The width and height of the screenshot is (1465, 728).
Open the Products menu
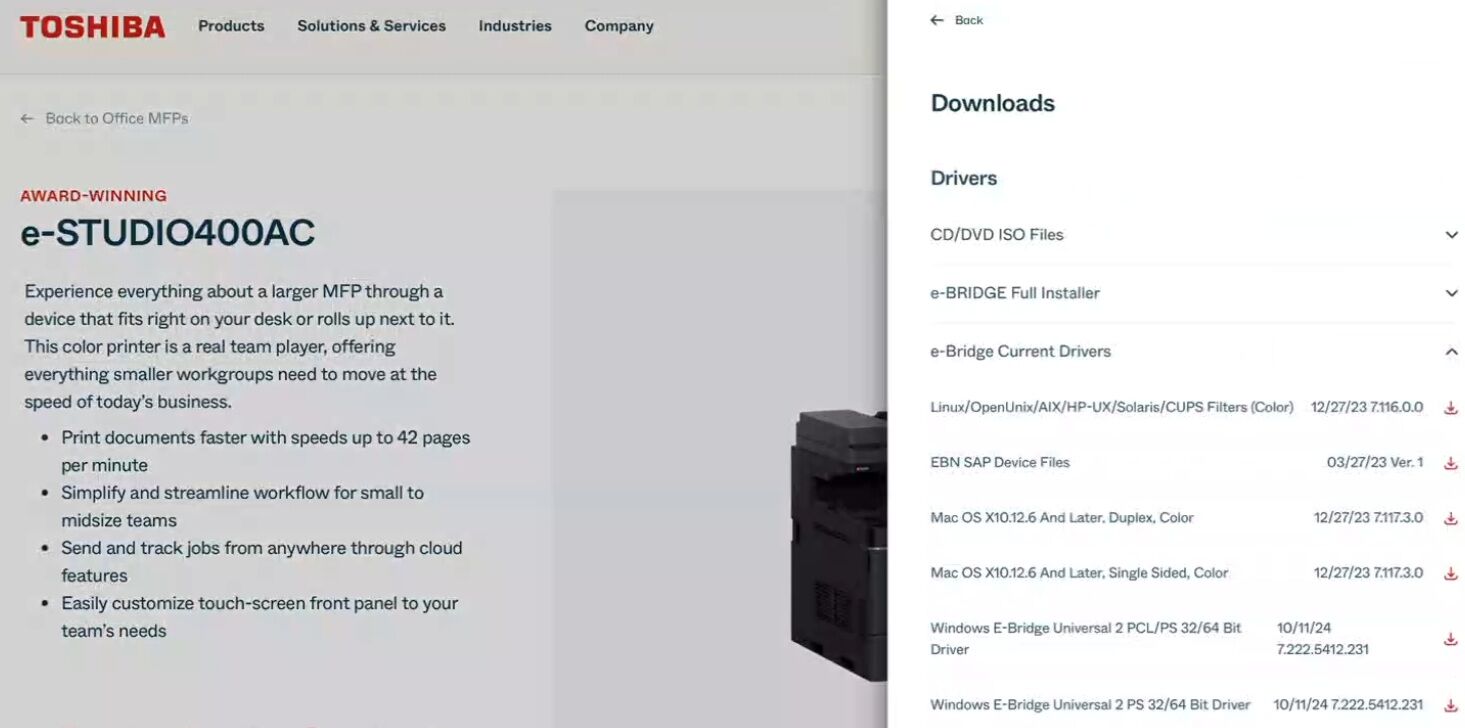(231, 26)
